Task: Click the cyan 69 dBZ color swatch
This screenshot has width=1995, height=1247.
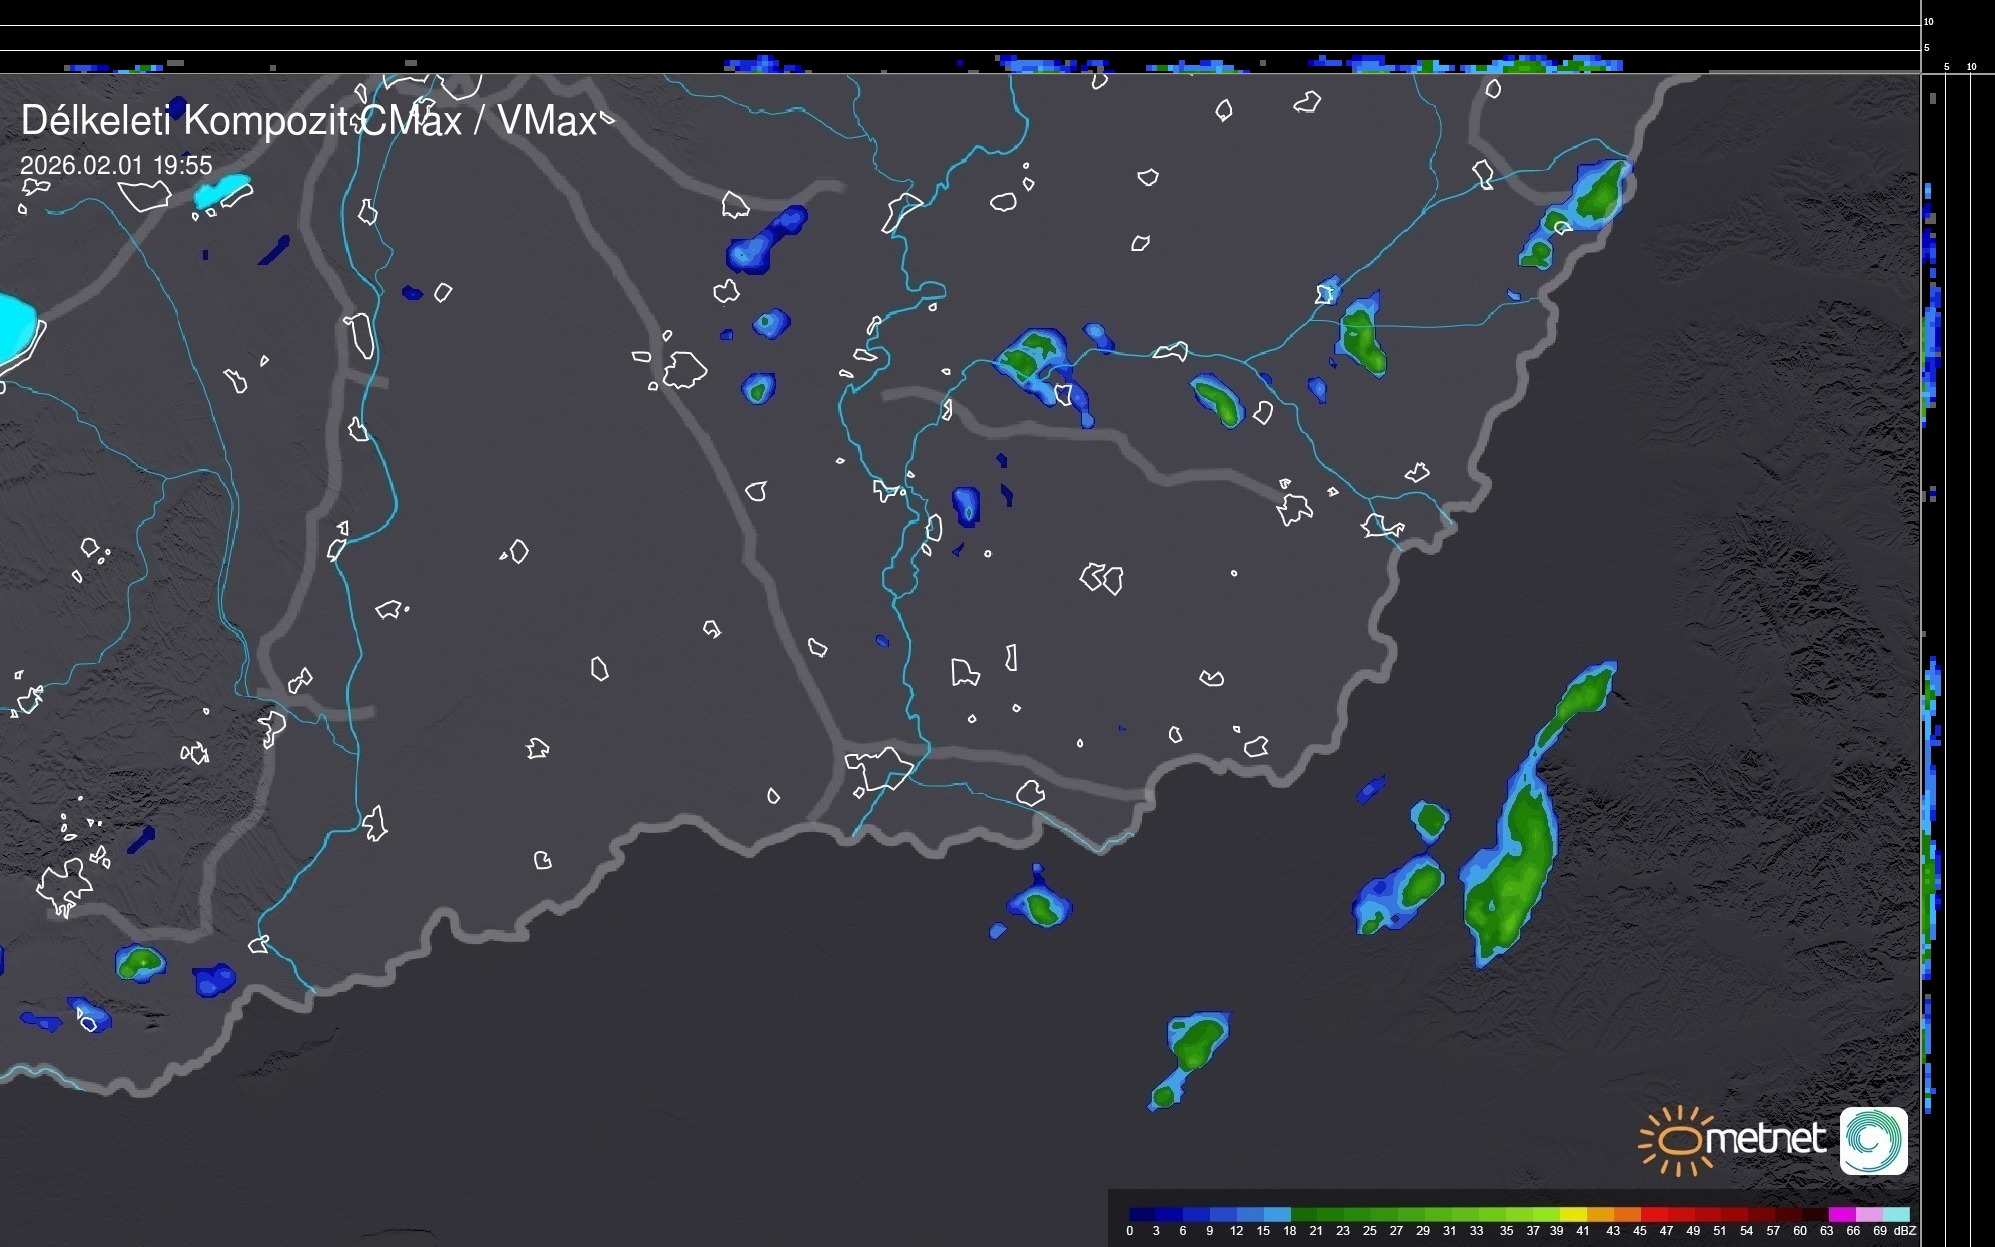Action: click(x=1896, y=1214)
